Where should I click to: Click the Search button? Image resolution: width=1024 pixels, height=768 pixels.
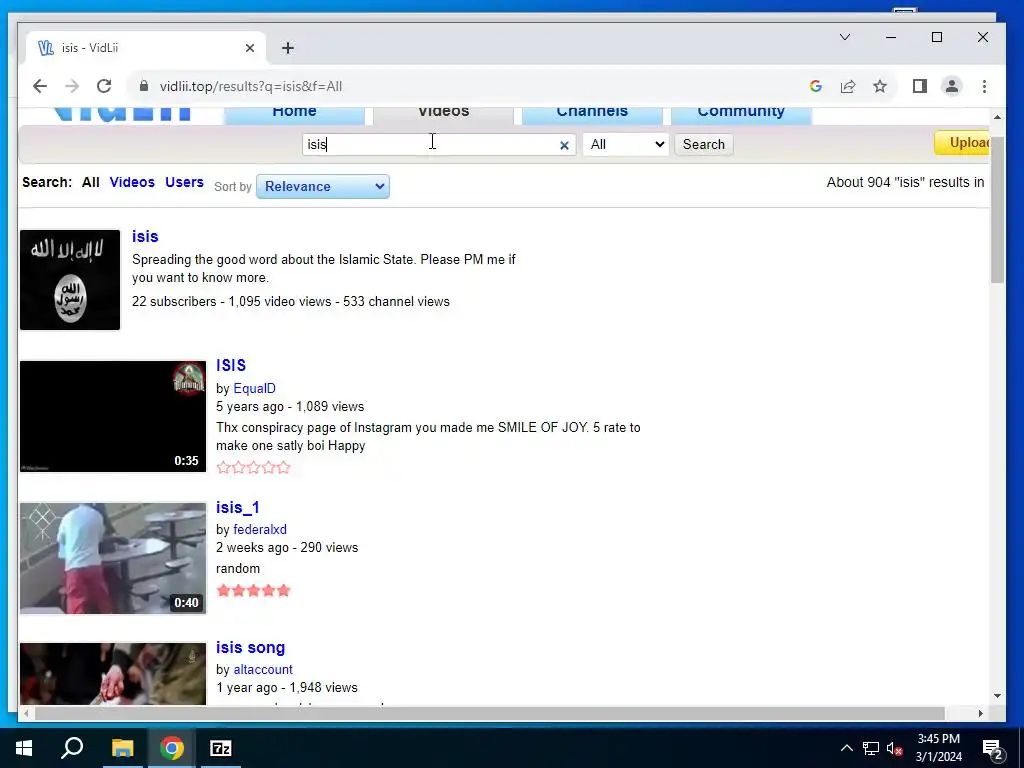tap(703, 144)
